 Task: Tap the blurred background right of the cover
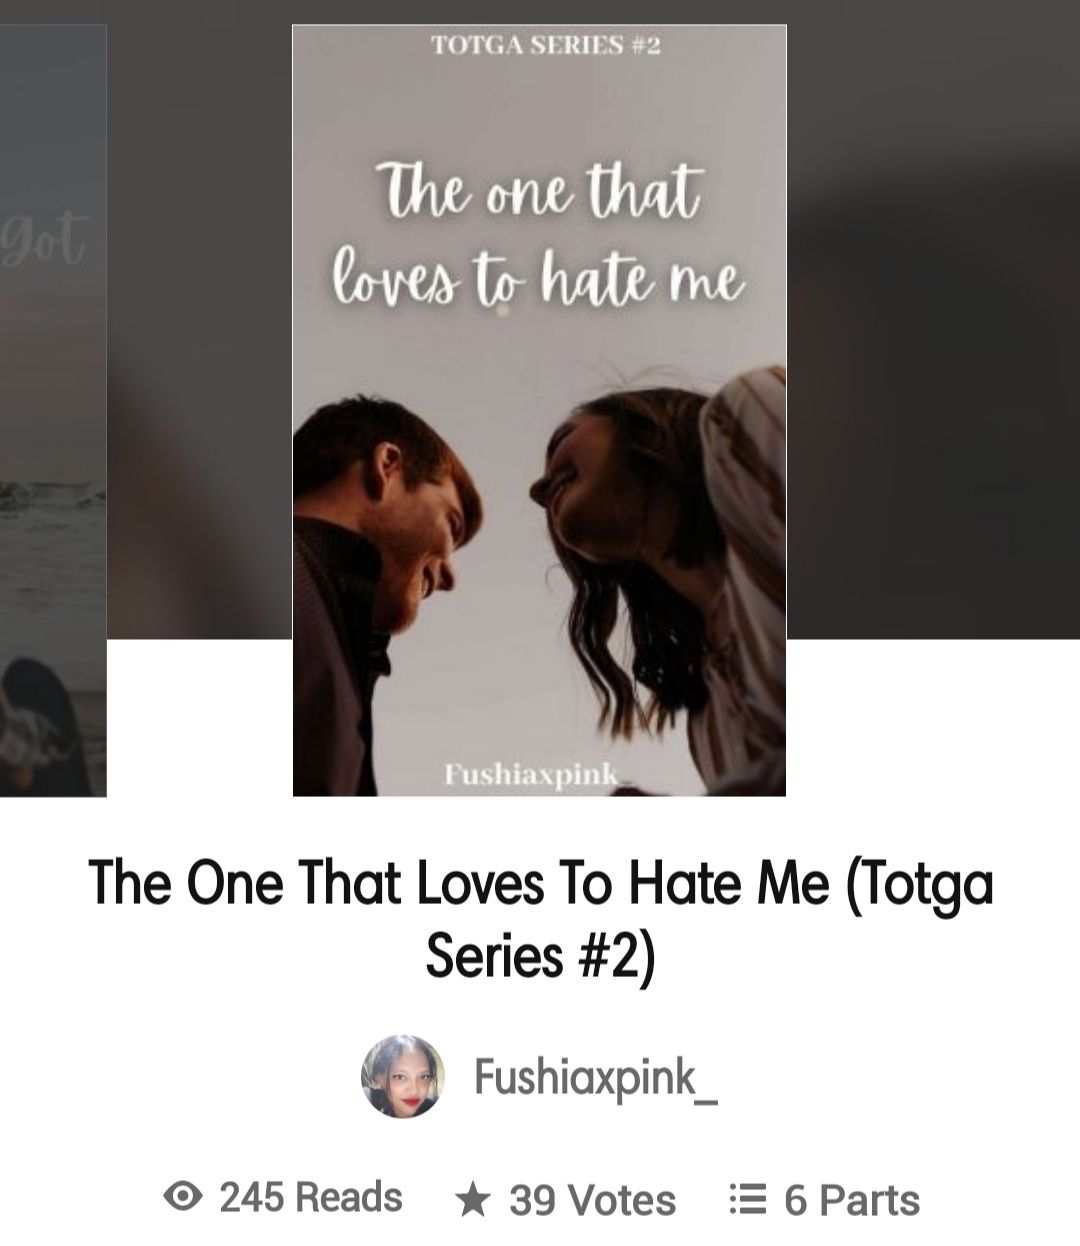point(933,320)
